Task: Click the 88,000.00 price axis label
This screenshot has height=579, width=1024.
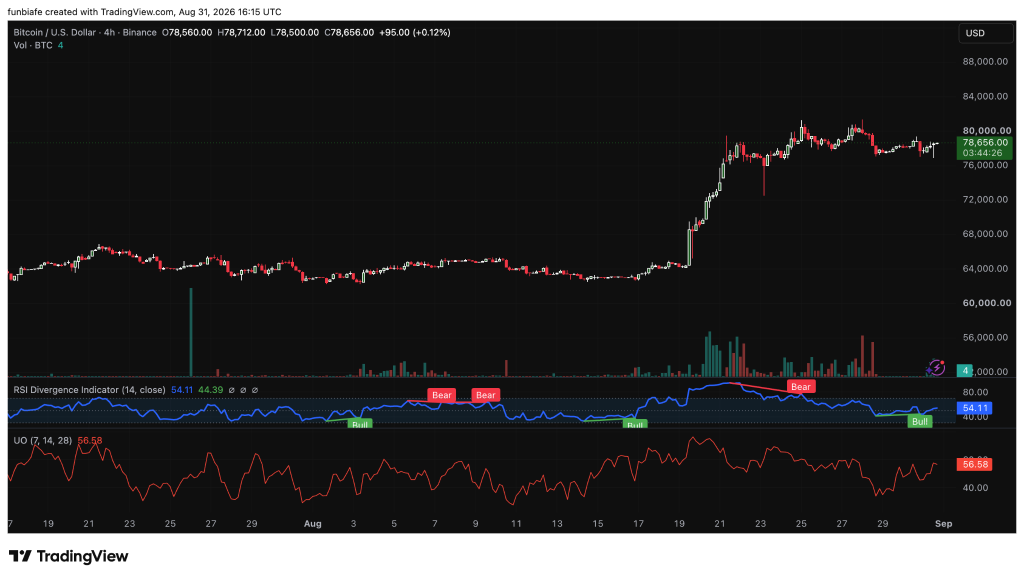Action: tap(985, 61)
